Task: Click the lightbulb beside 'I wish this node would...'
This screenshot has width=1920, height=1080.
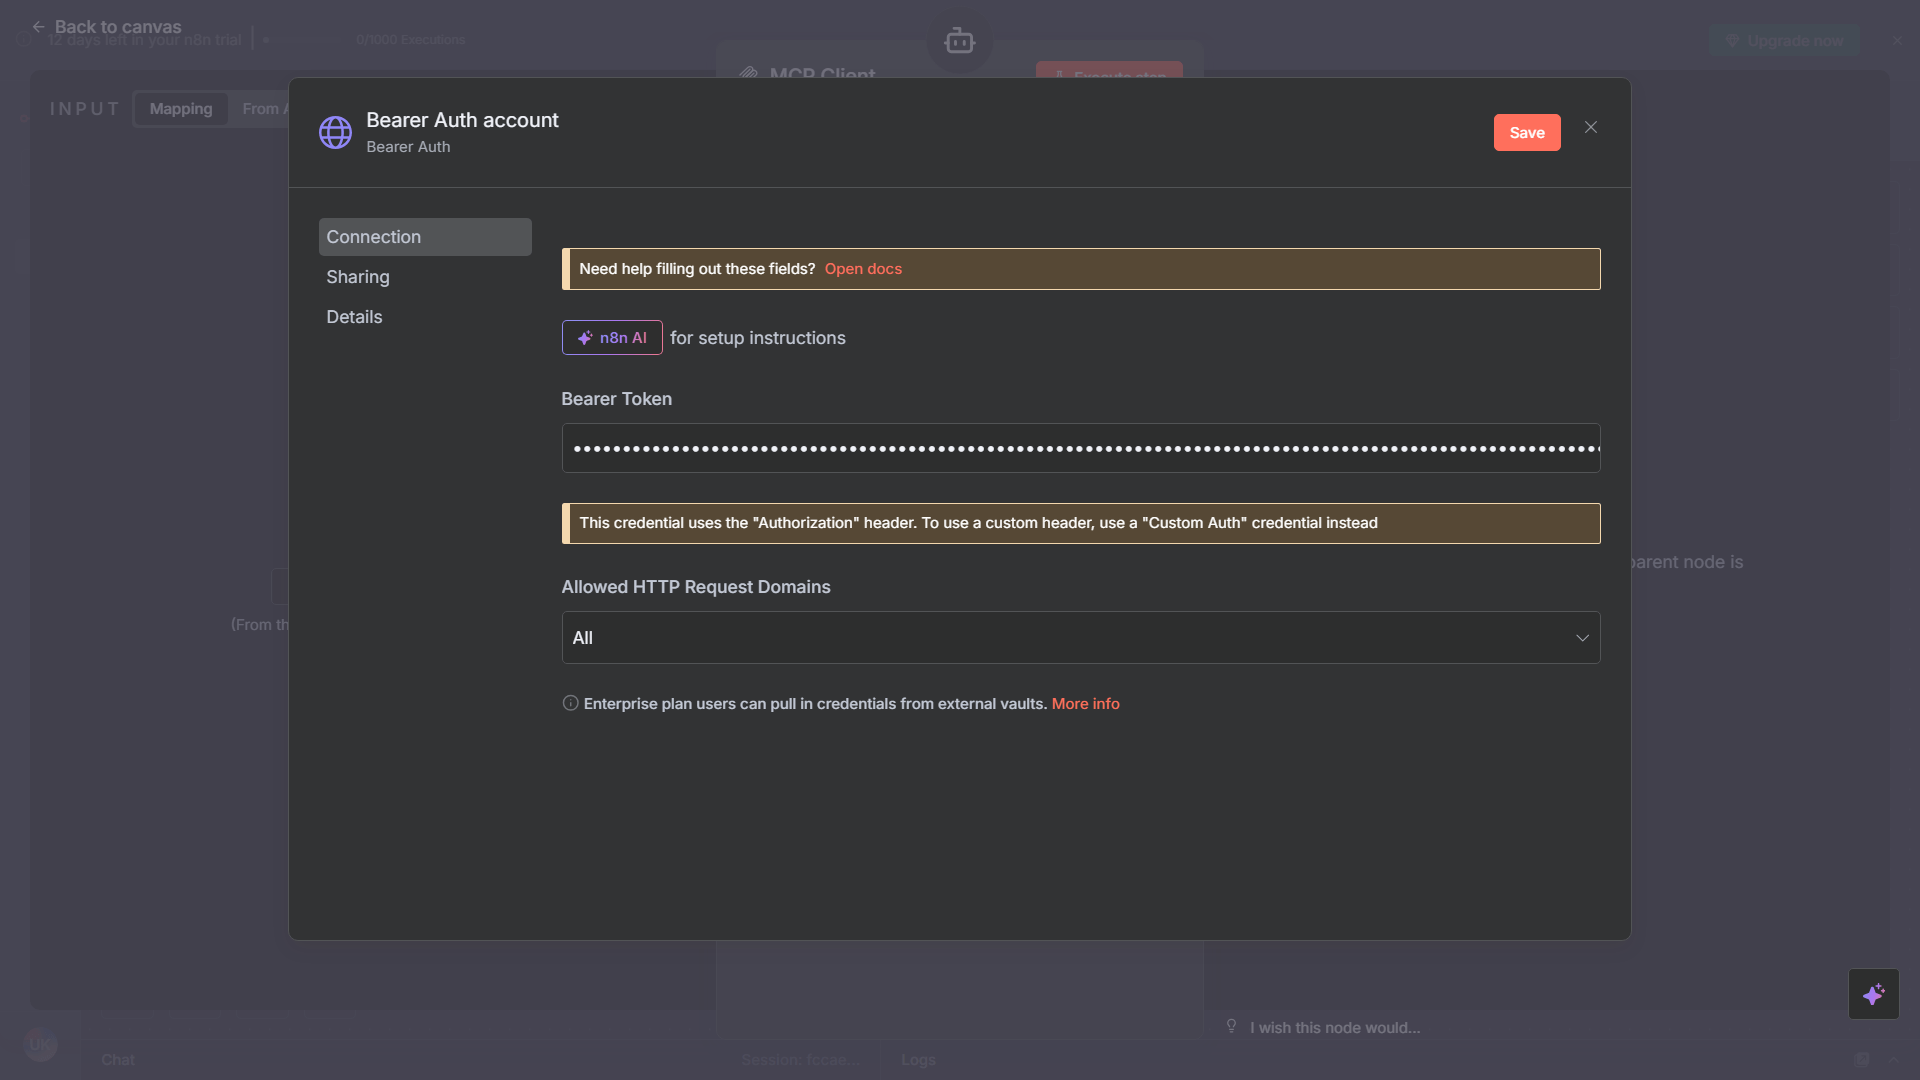Action: (x=1231, y=1026)
